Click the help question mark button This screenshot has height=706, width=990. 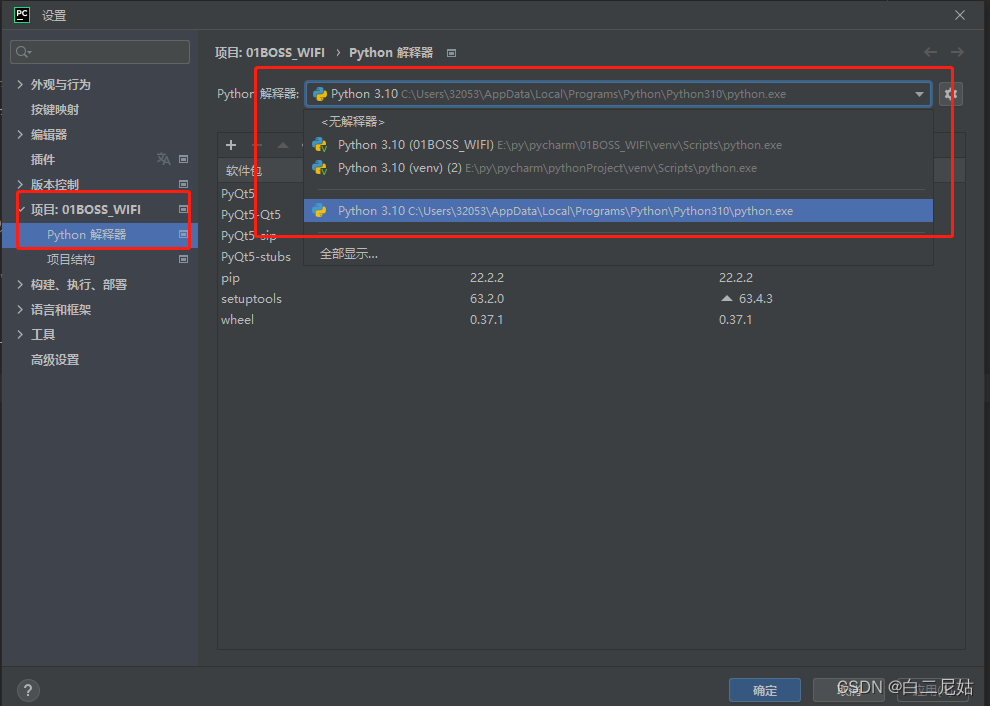coord(28,690)
